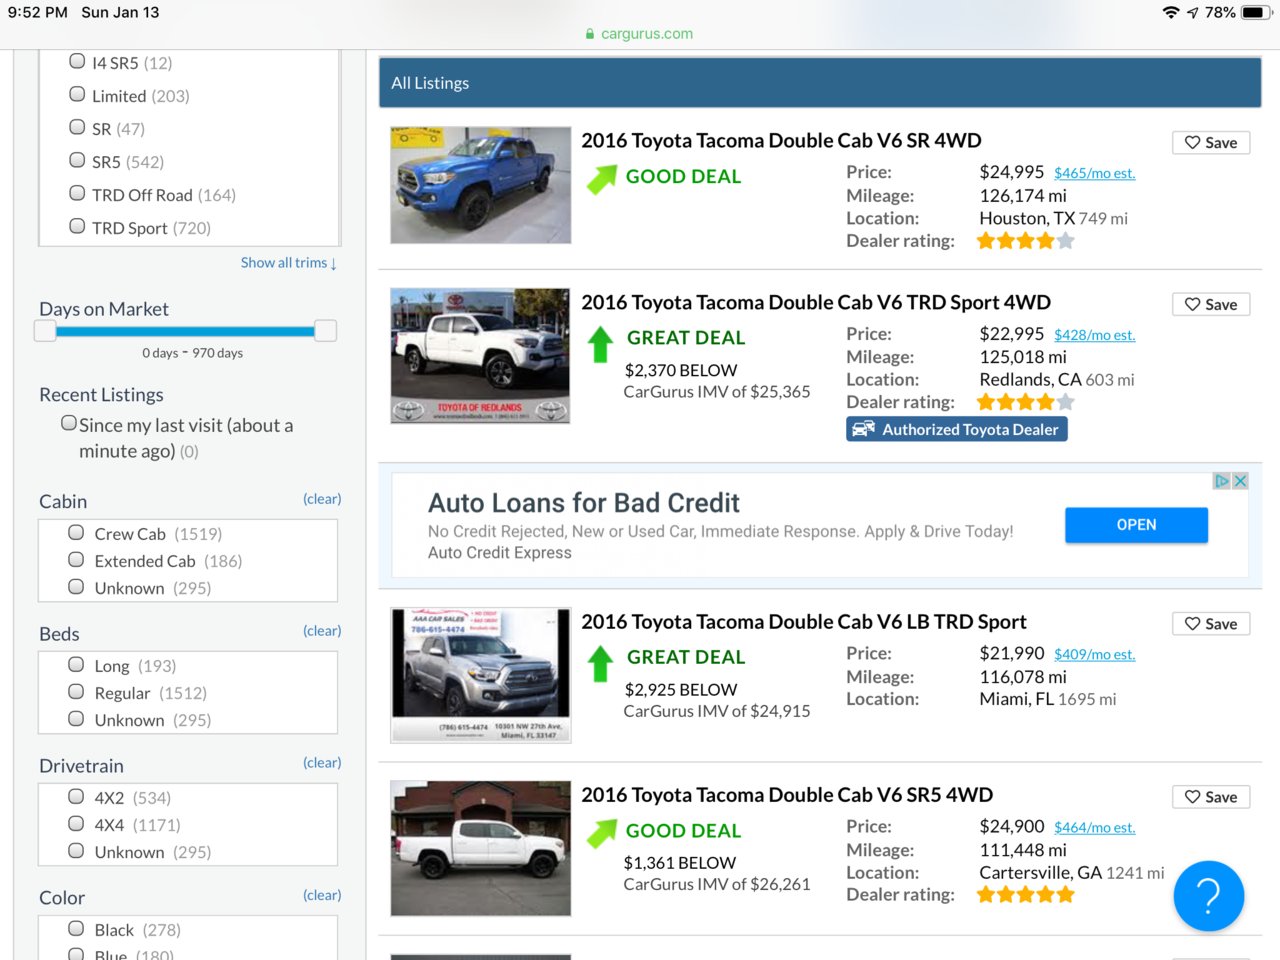Open the white Tacoma TRD Sport 4WD photo

[x=480, y=356]
